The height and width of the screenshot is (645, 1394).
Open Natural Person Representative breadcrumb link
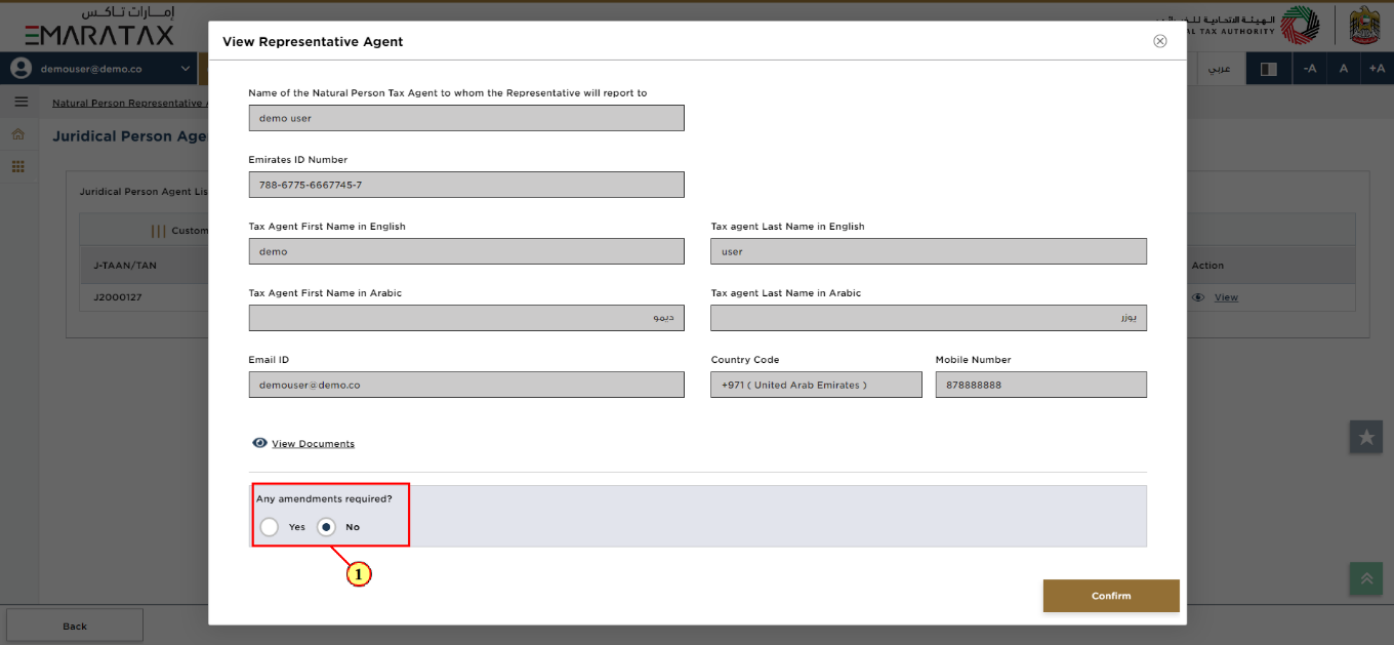coord(129,103)
